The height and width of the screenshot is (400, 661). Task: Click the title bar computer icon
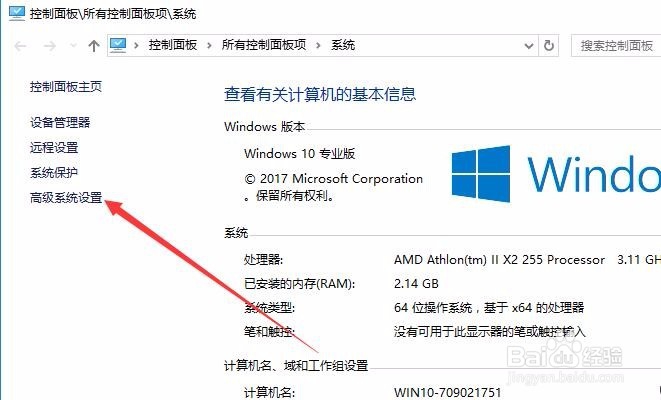pos(17,13)
